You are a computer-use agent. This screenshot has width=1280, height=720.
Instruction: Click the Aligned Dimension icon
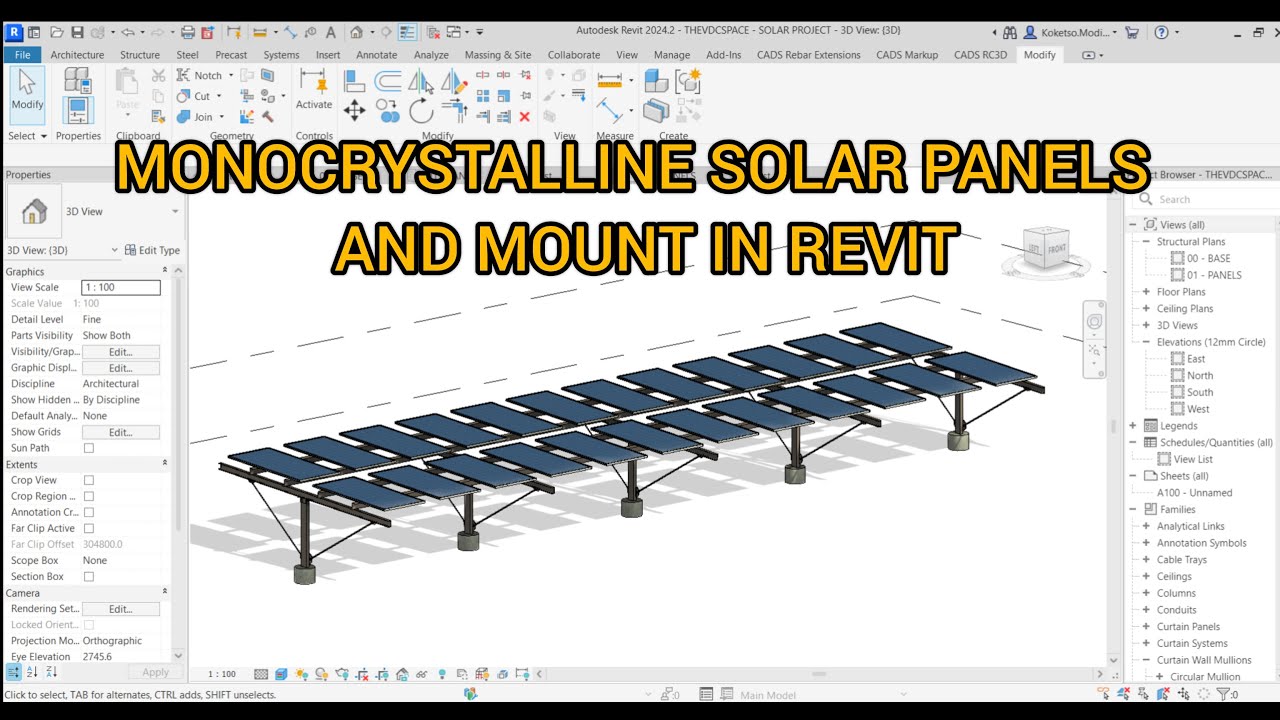[610, 110]
